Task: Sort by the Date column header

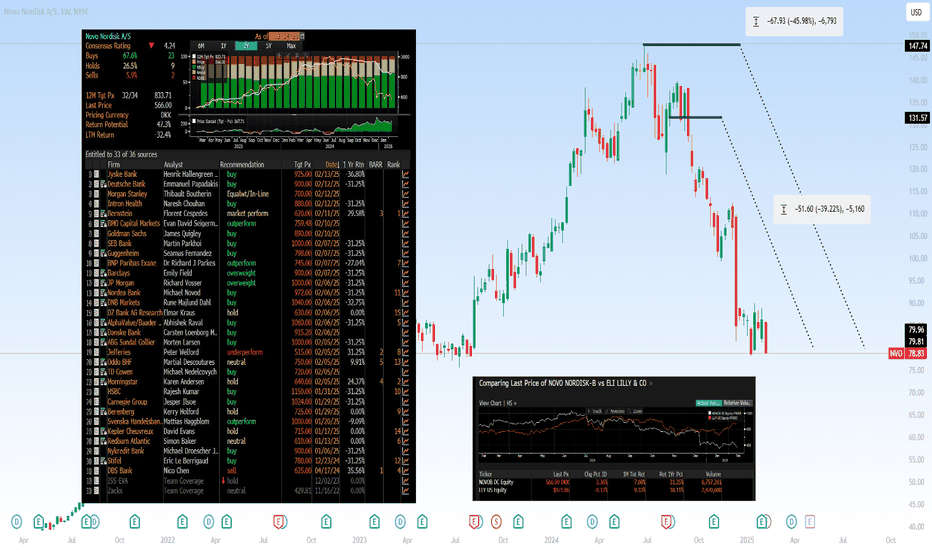Action: point(332,165)
